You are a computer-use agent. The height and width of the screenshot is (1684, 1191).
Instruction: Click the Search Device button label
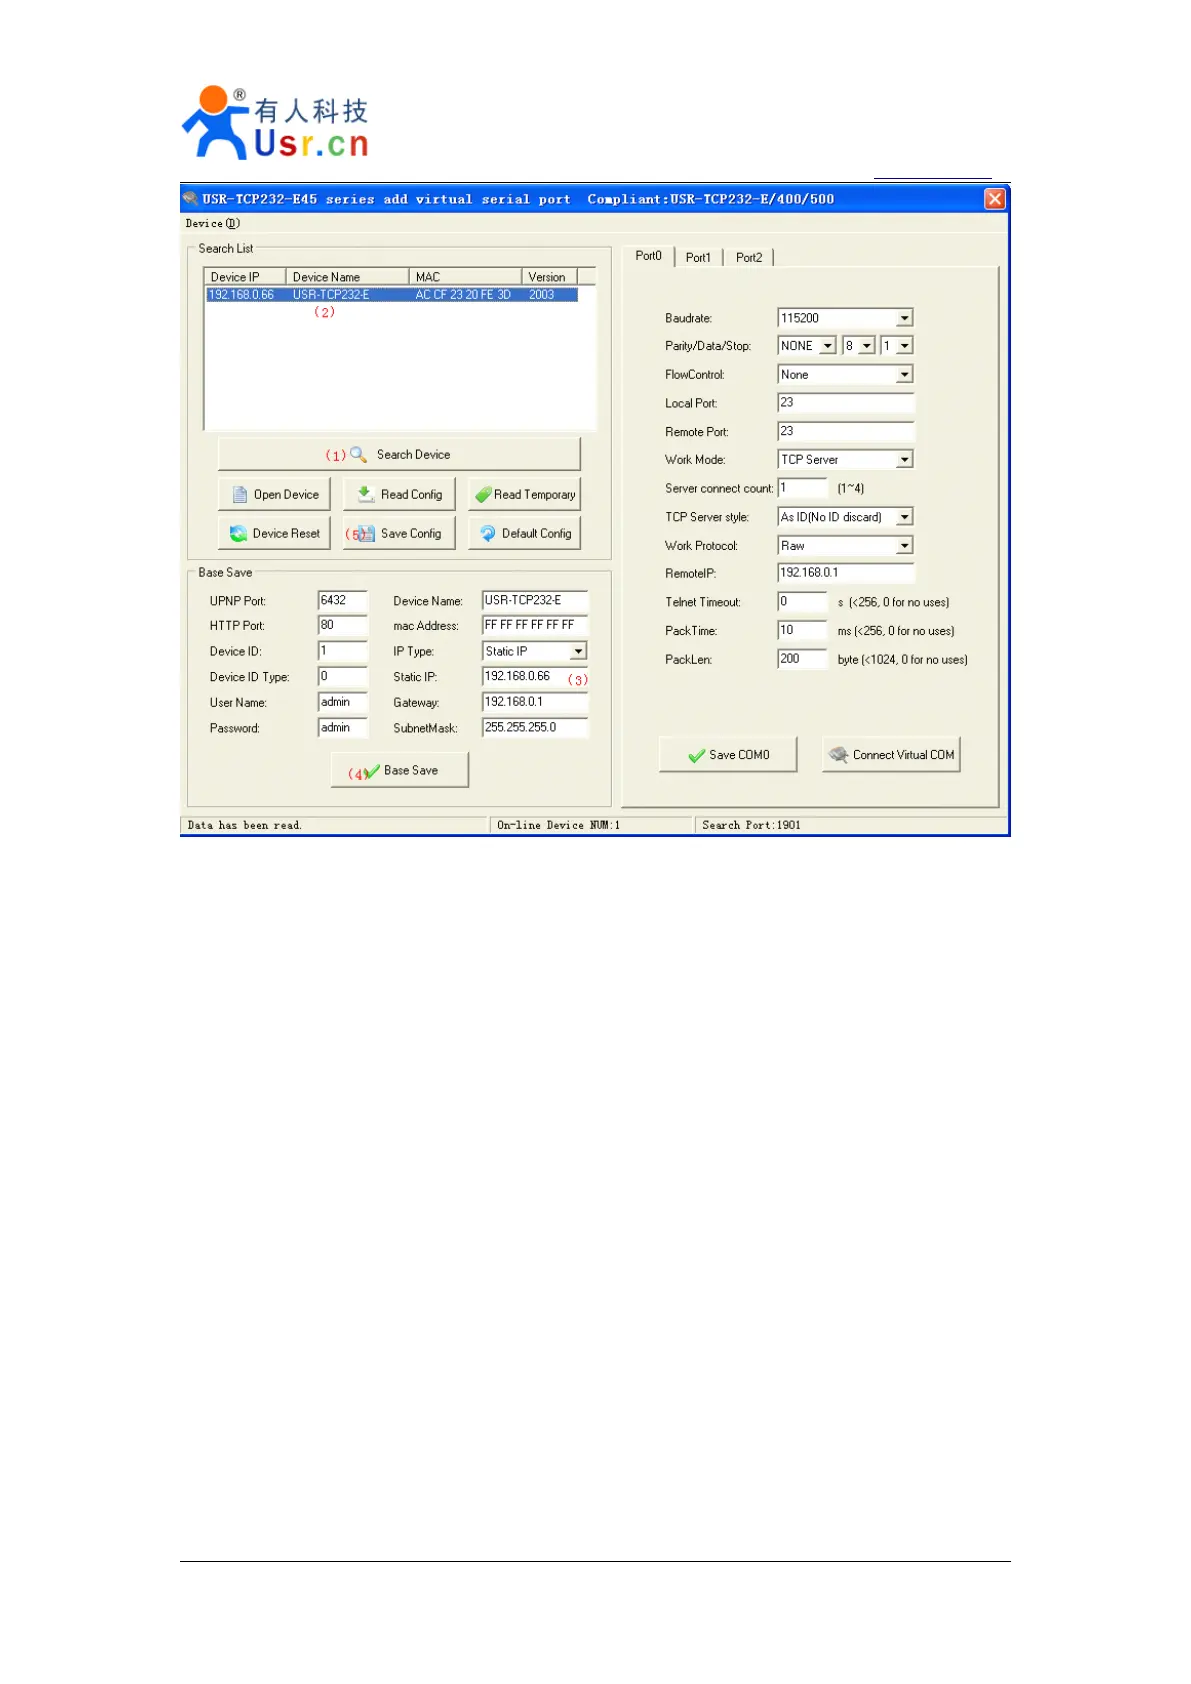tap(413, 454)
